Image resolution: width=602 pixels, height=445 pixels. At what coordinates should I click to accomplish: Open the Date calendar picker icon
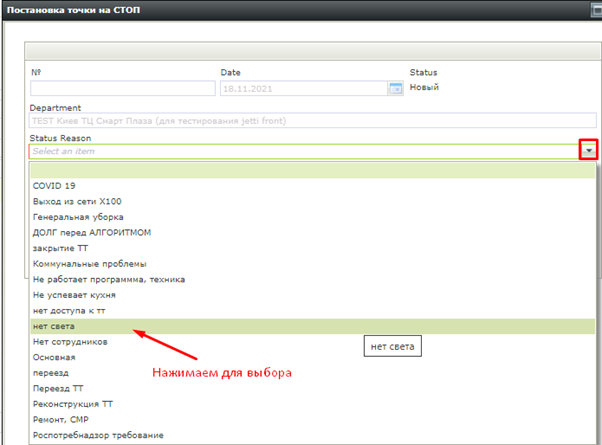(x=395, y=88)
